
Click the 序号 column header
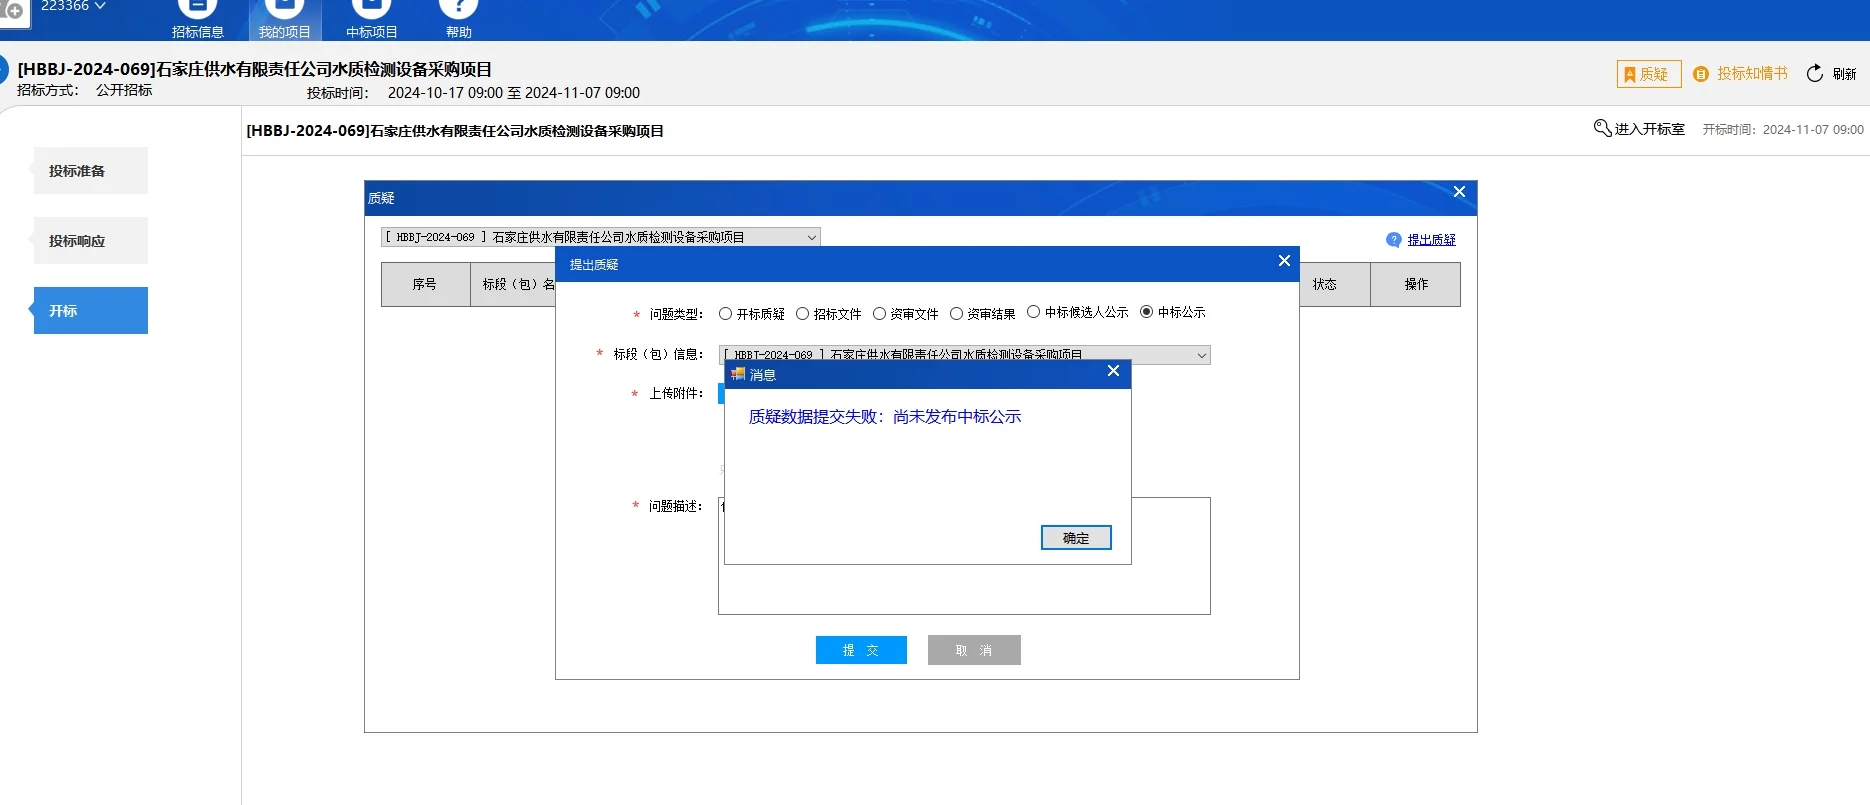tap(425, 285)
